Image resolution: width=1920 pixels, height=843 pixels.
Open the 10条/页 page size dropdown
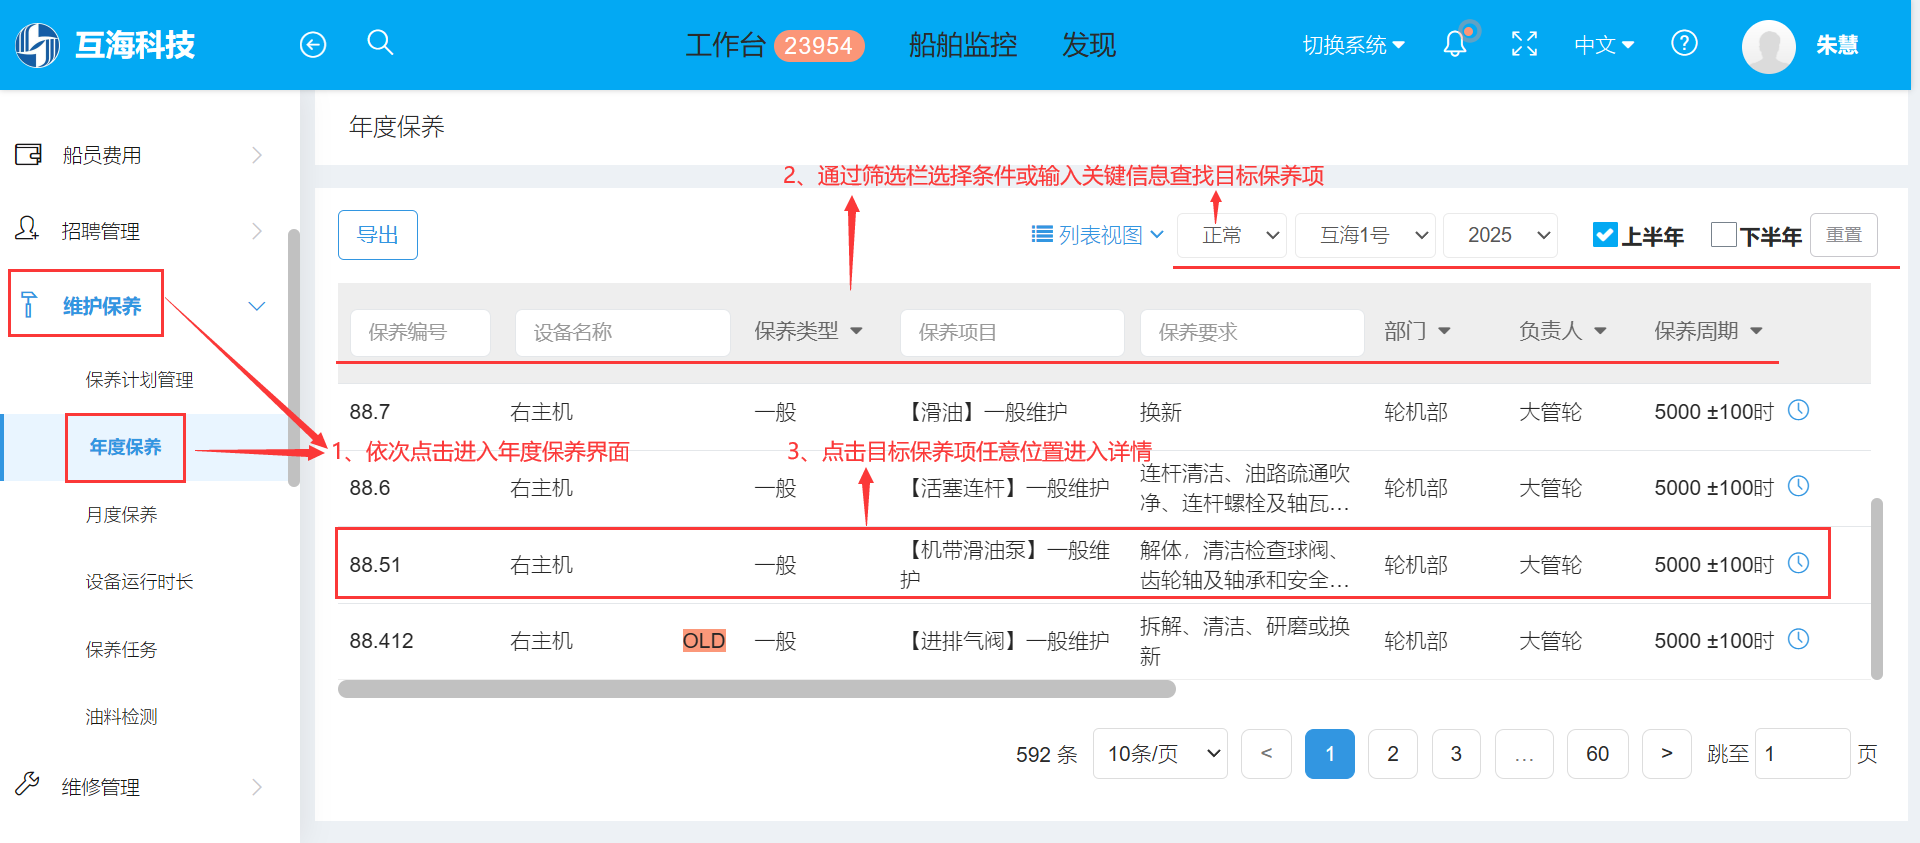pos(1160,754)
